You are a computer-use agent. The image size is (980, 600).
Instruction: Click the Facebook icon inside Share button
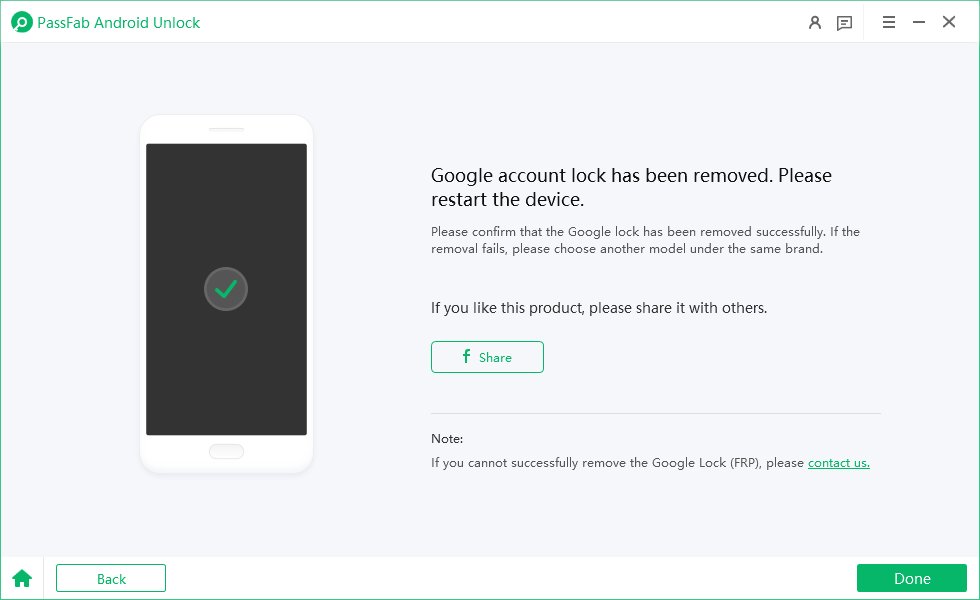pyautogui.click(x=465, y=357)
